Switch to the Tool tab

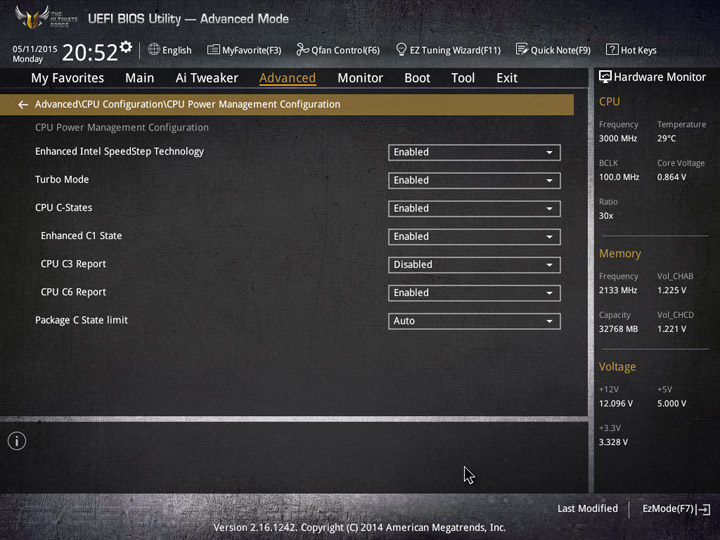[x=463, y=78]
